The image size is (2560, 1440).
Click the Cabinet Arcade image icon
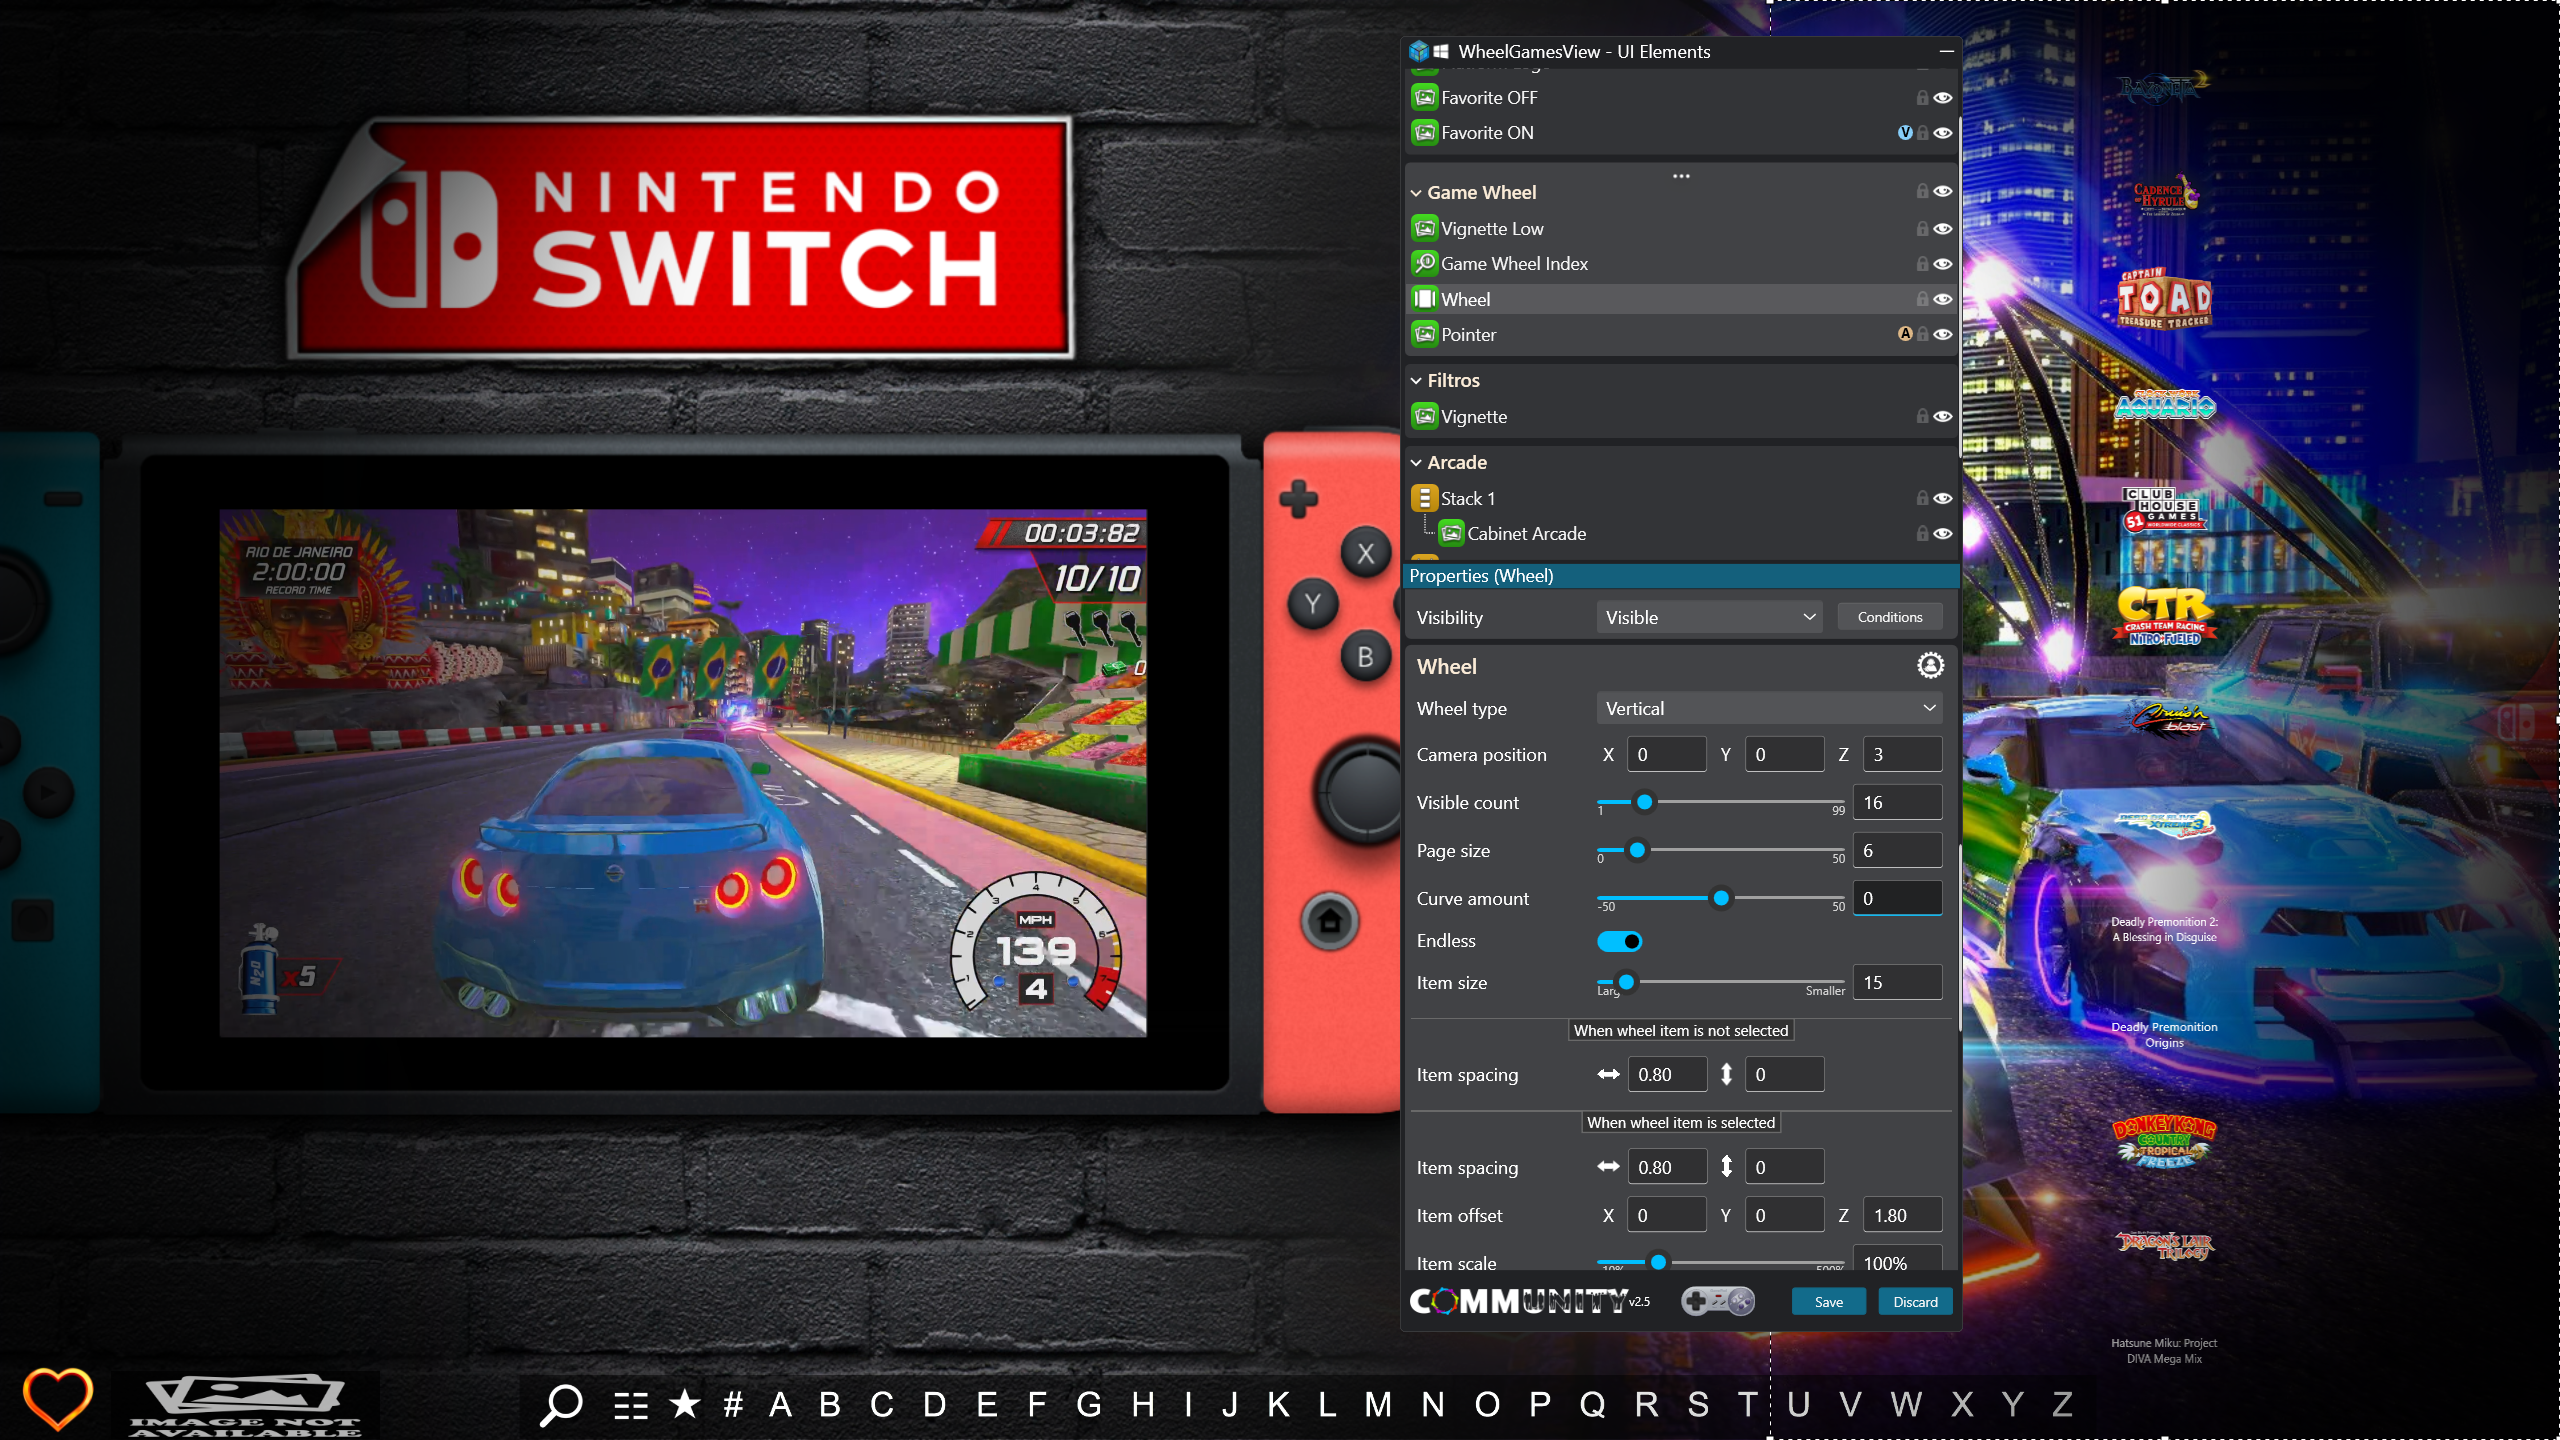[x=1451, y=533]
